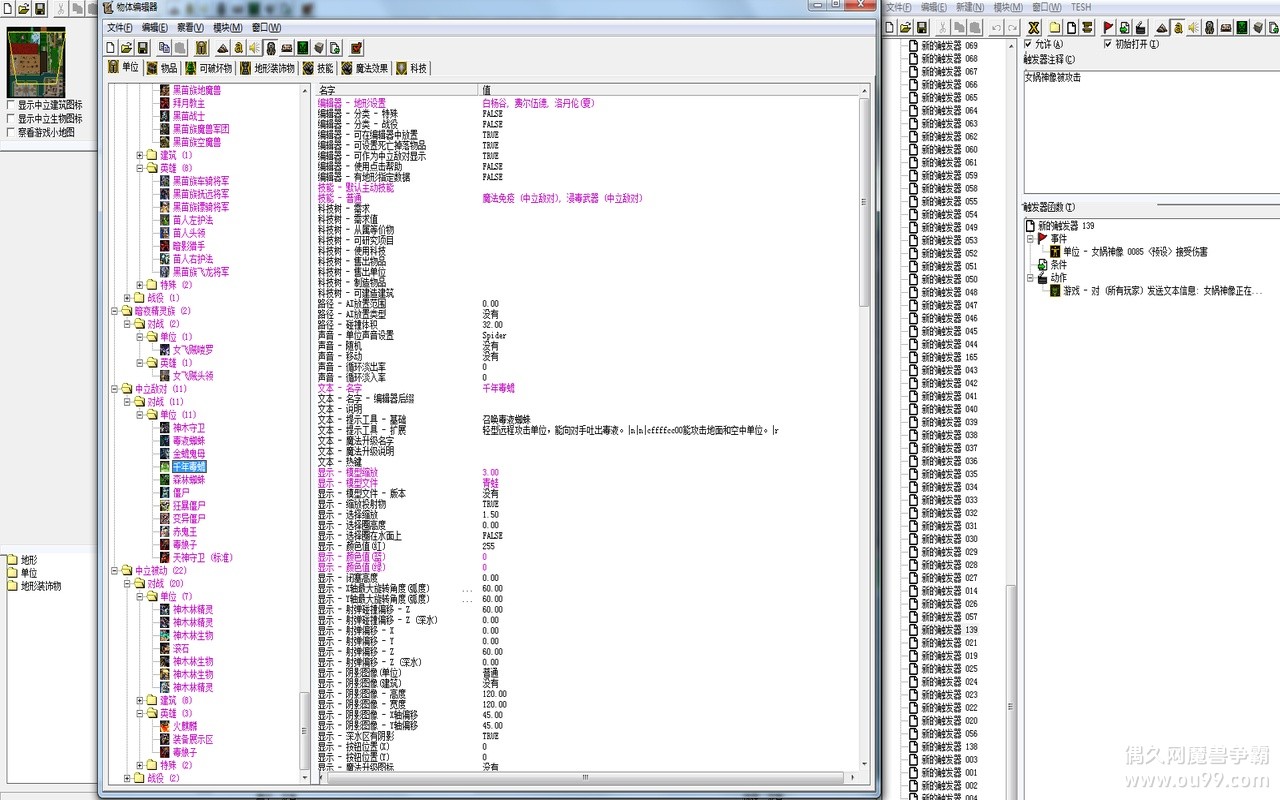The width and height of the screenshot is (1280, 800).
Task: Select 显示 - 模型缩放 property row
Action: coord(590,473)
